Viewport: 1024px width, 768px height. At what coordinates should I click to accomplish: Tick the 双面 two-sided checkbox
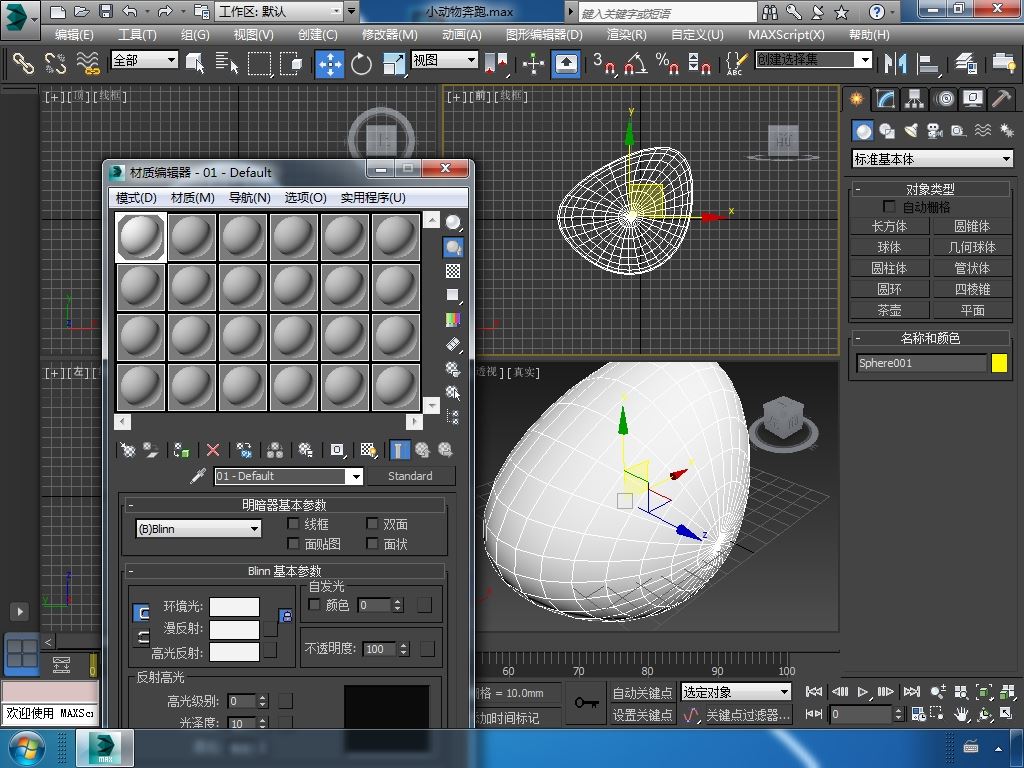click(372, 524)
